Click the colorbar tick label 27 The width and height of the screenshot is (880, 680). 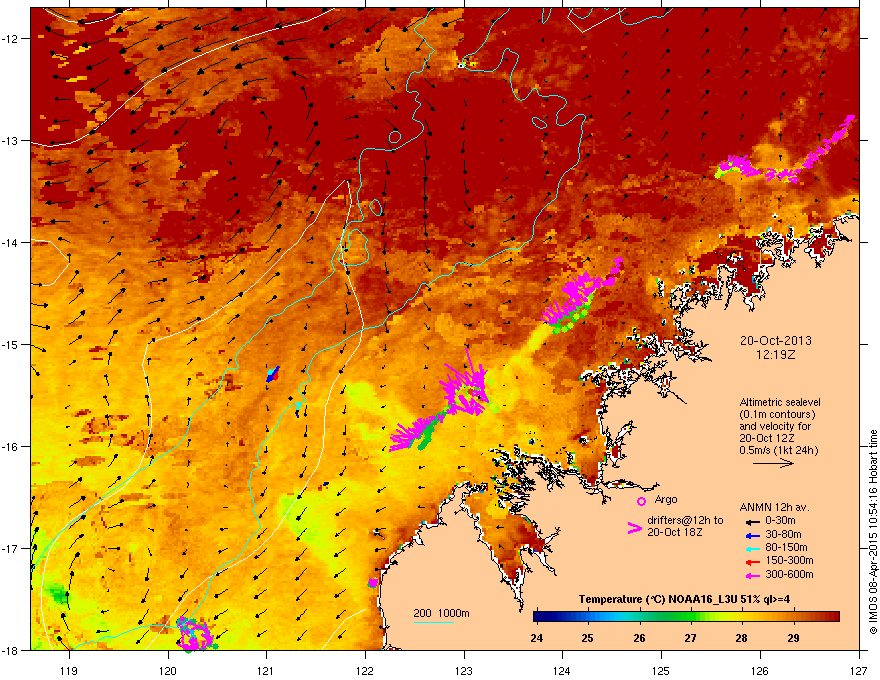click(x=690, y=638)
